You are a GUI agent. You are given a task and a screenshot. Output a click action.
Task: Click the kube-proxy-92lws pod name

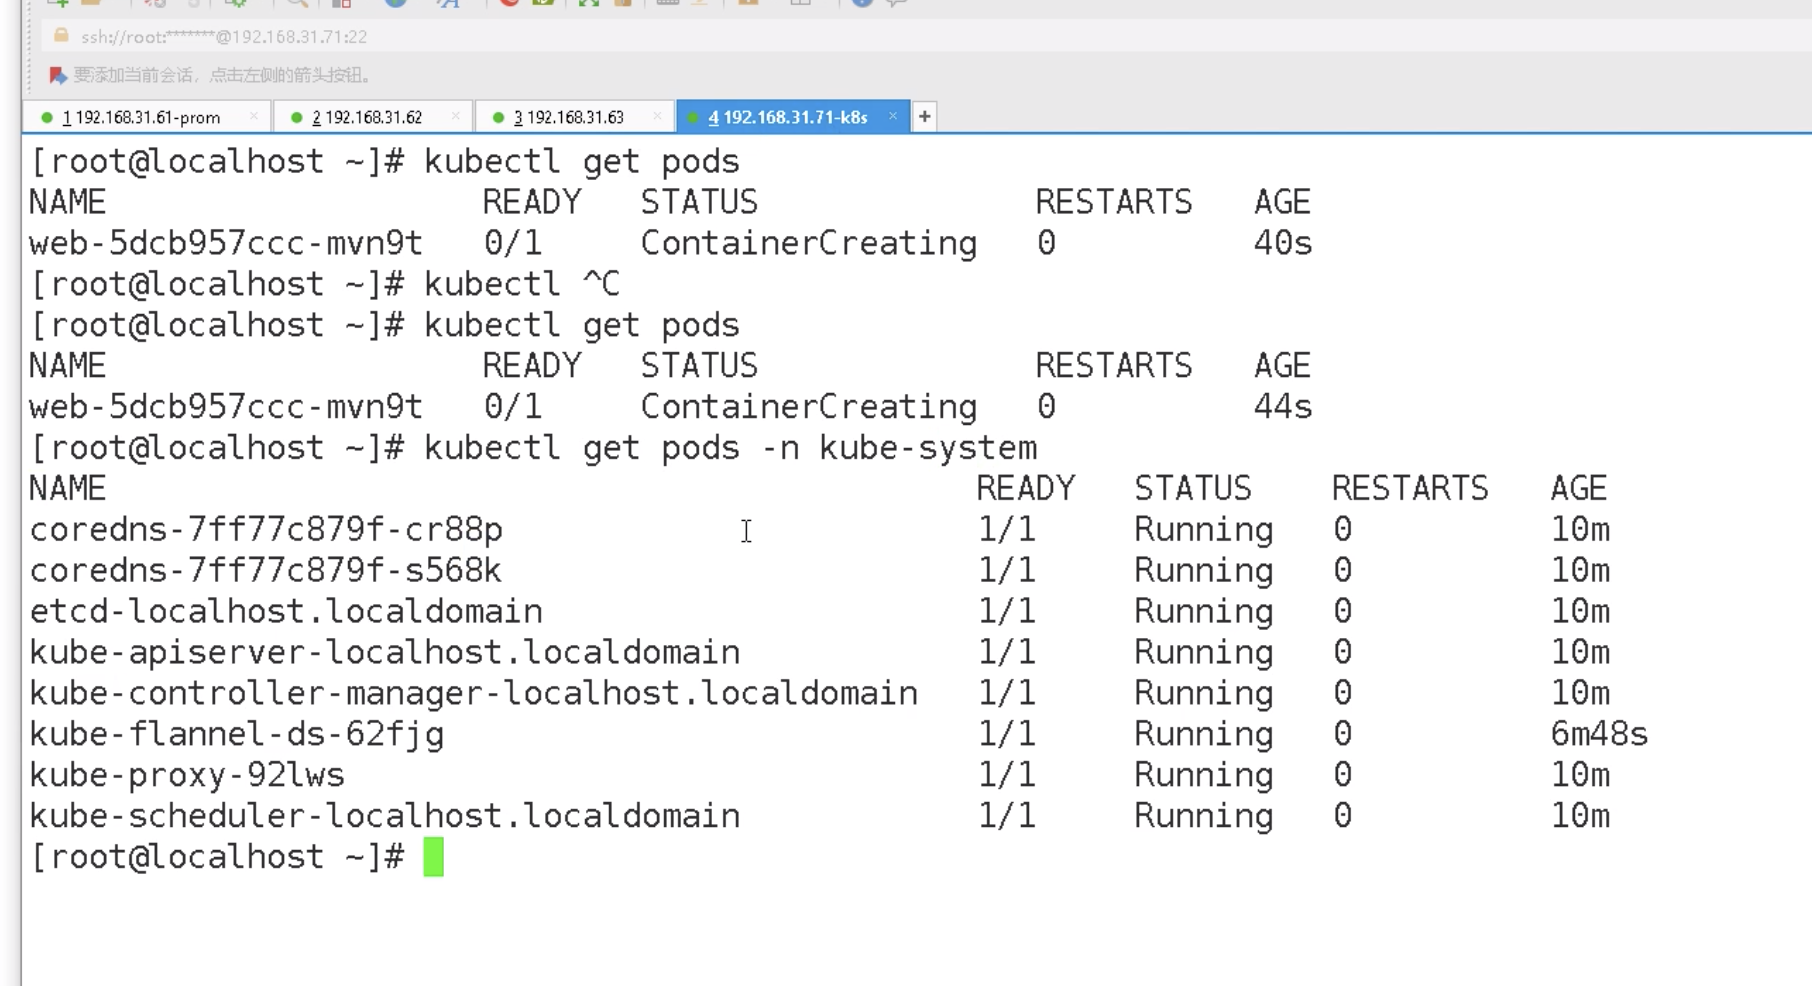[187, 775]
